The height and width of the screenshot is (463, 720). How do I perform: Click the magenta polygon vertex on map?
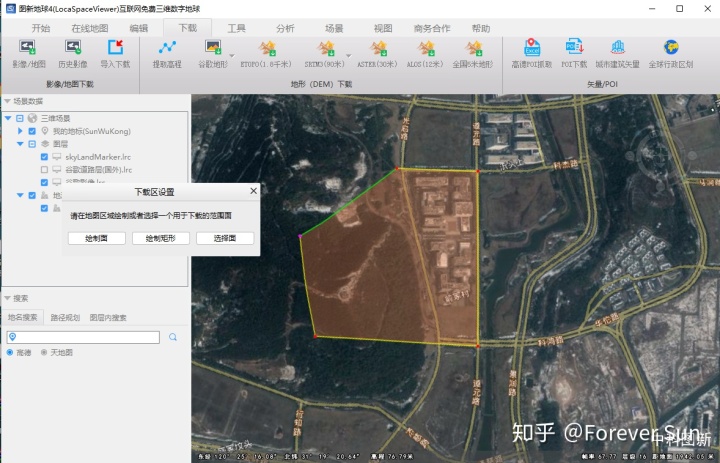tap(300, 236)
